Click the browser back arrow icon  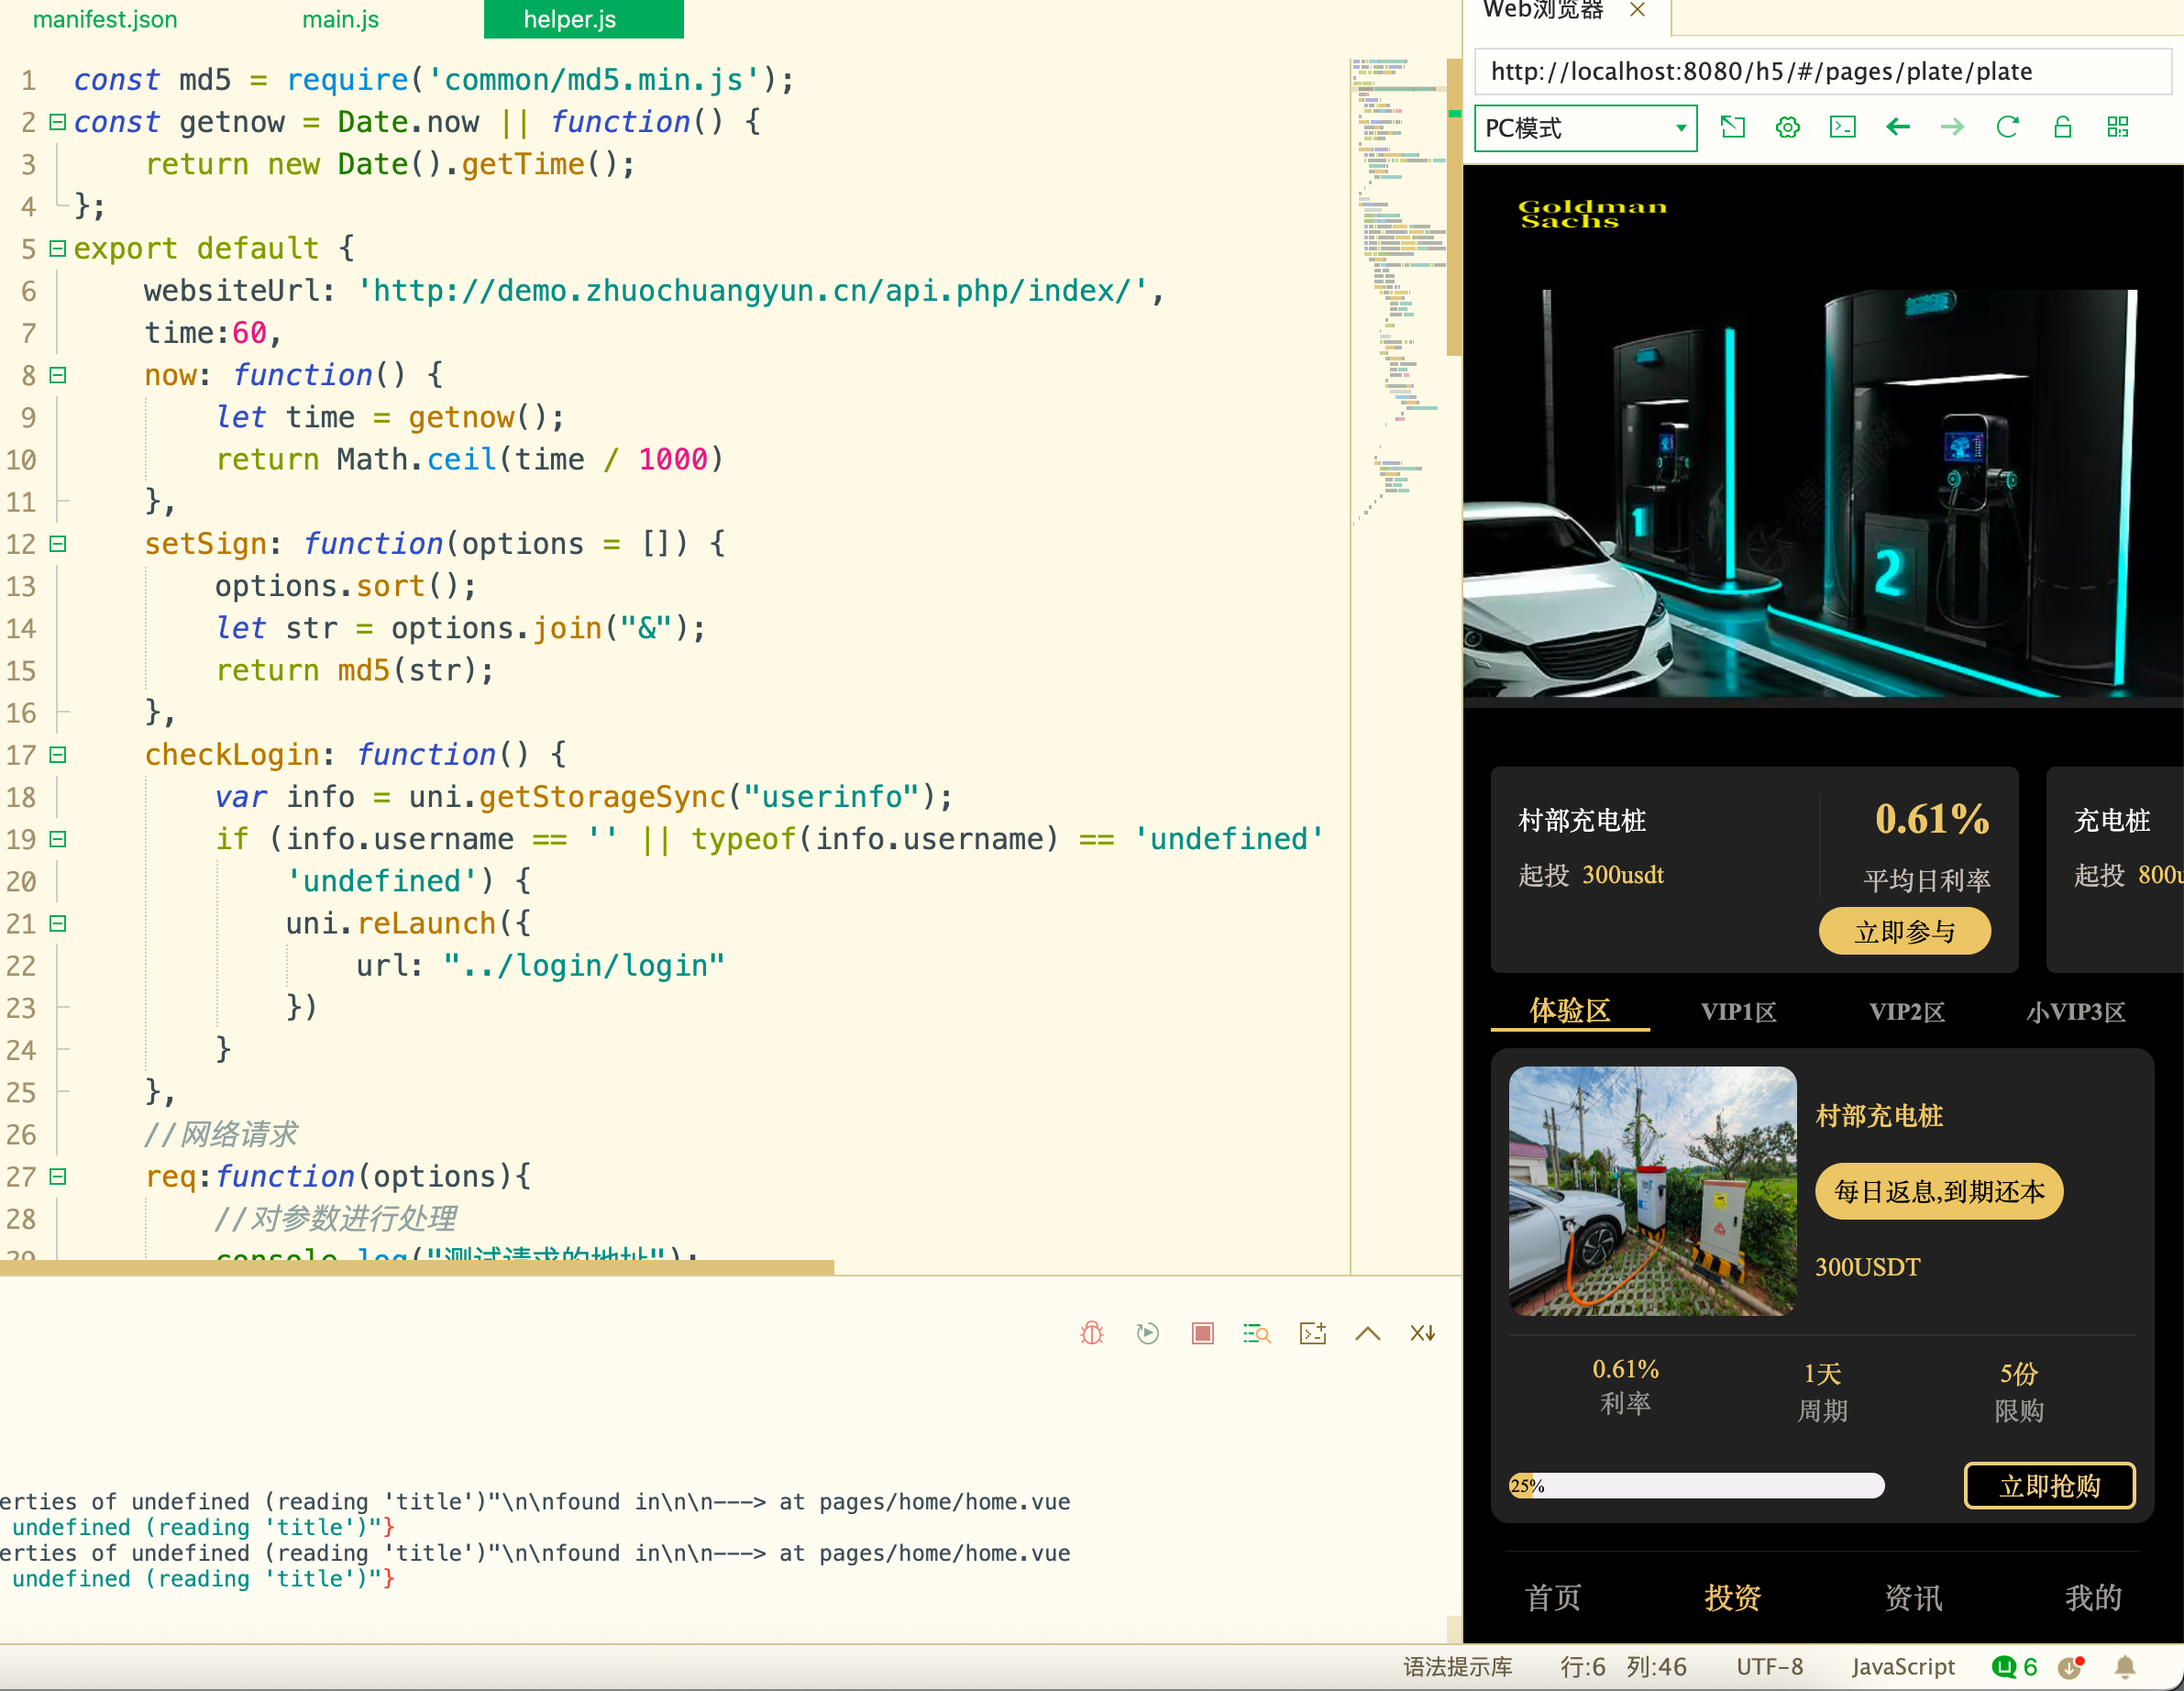pyautogui.click(x=1897, y=127)
